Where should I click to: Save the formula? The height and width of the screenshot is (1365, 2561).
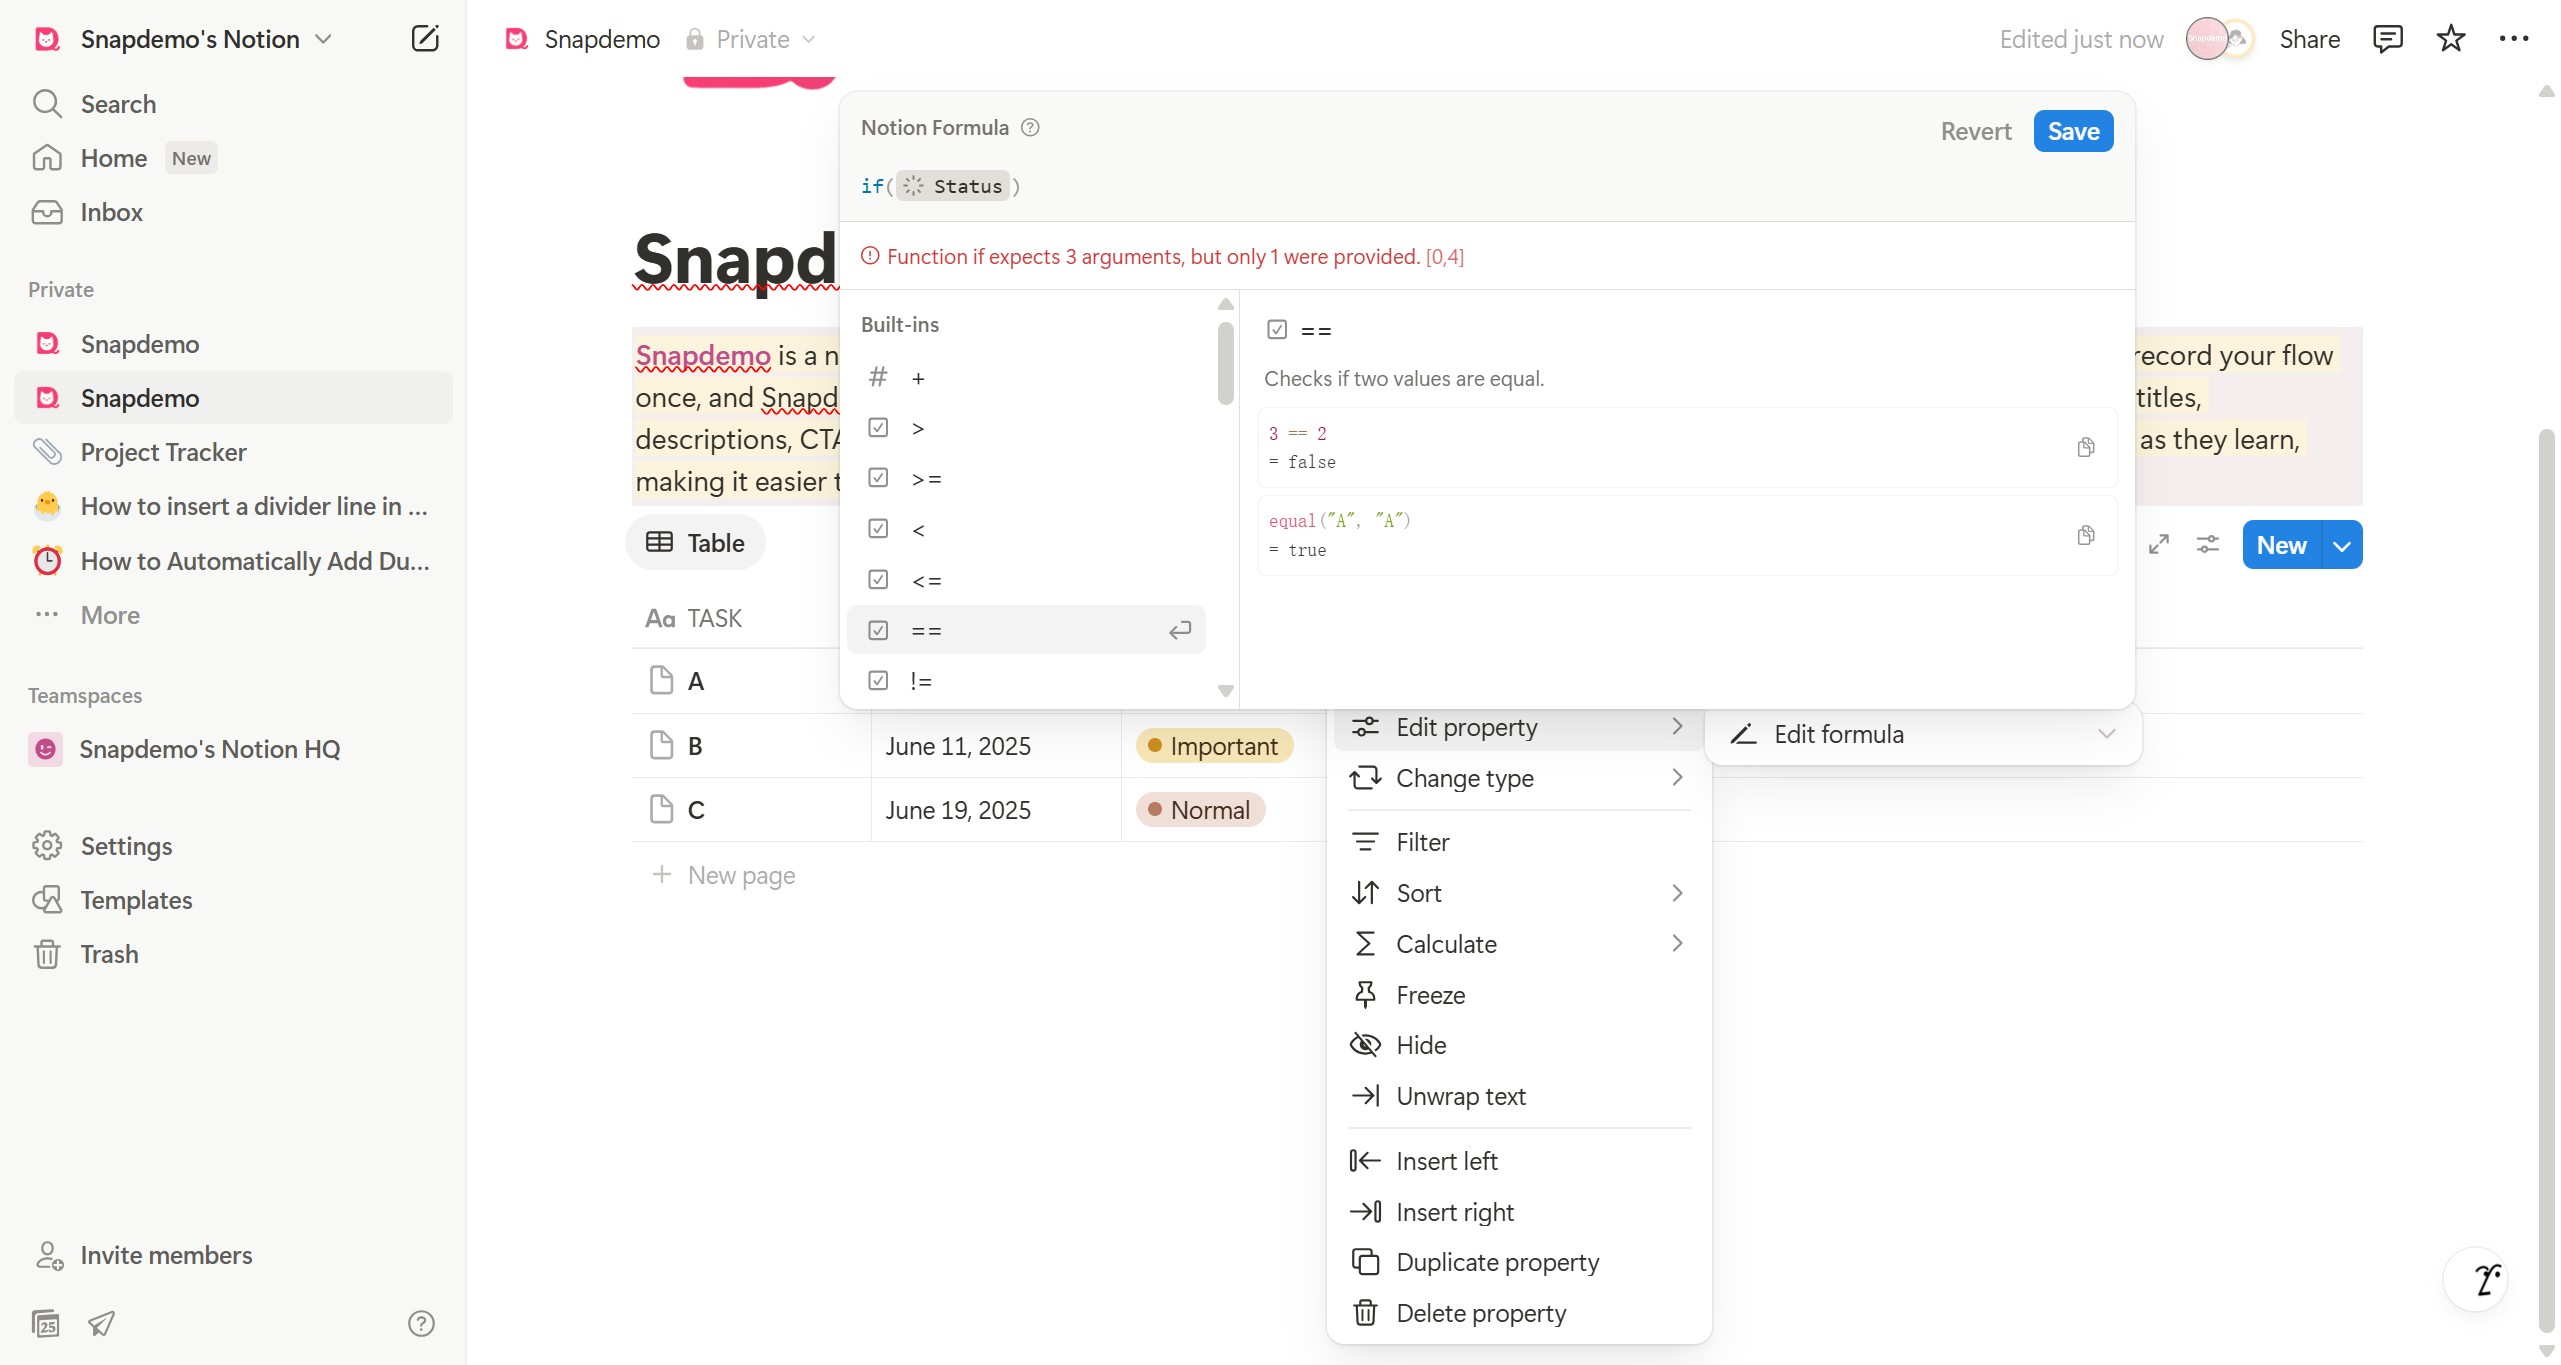2073,131
